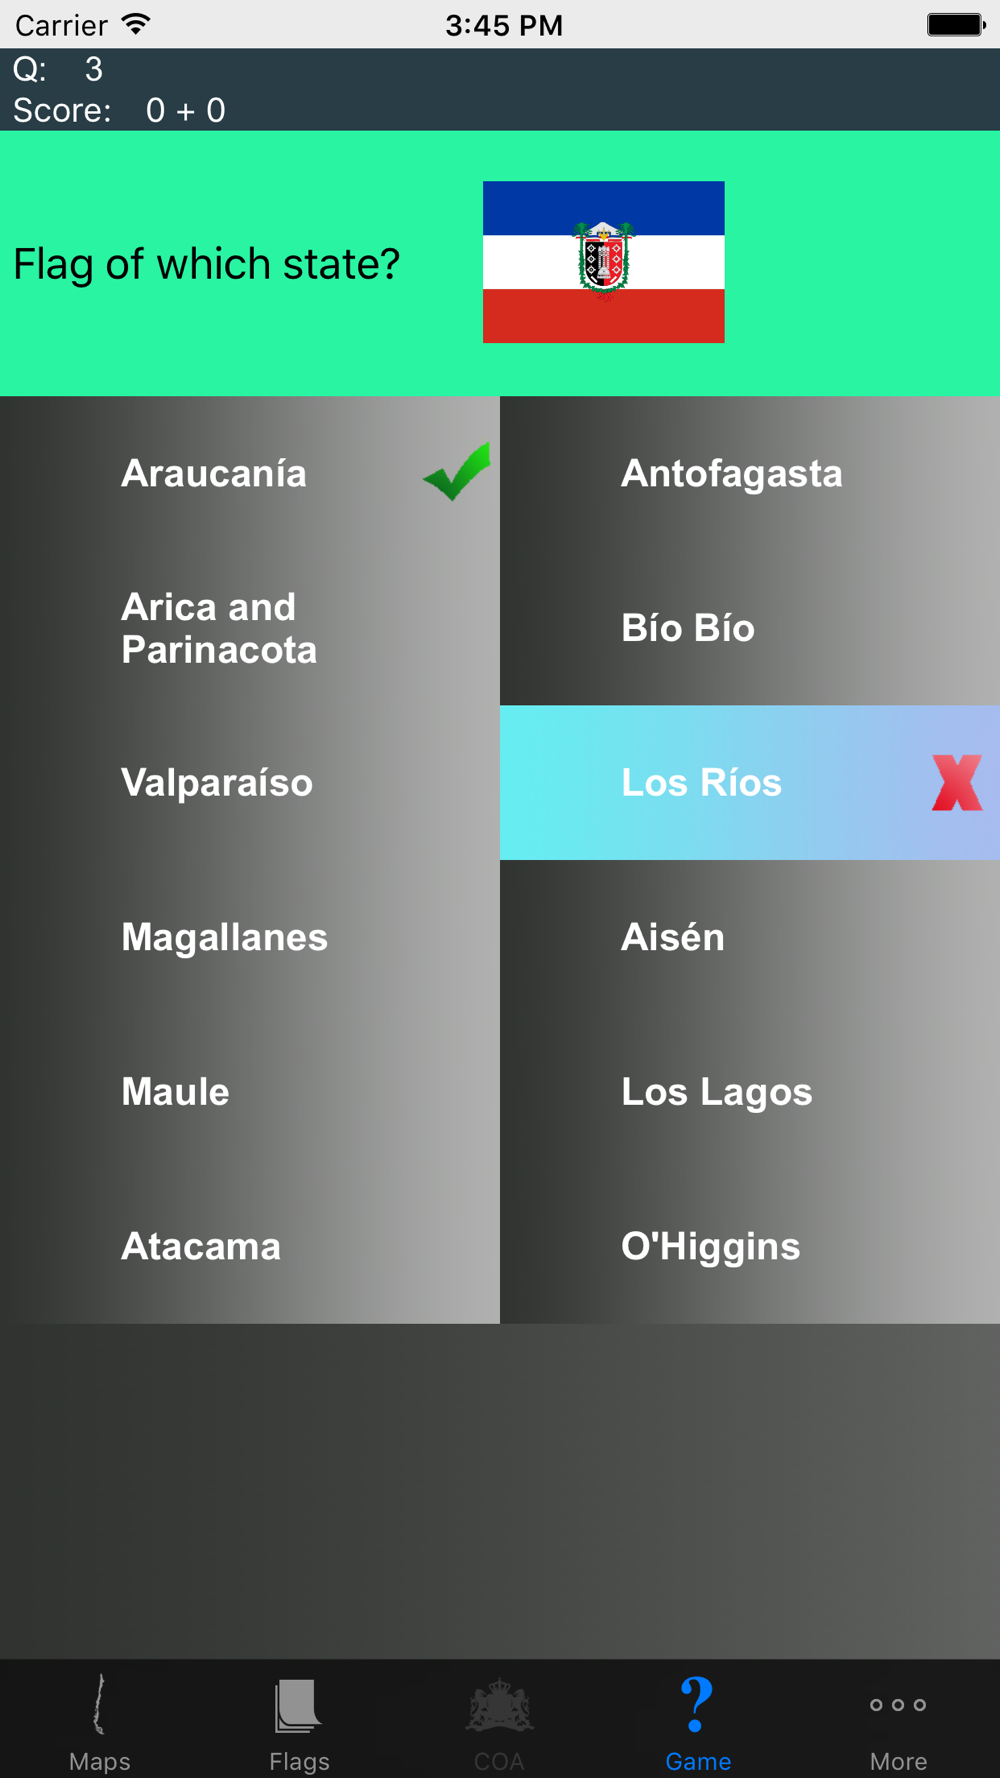Open the Flags tab icon

pyautogui.click(x=299, y=1720)
